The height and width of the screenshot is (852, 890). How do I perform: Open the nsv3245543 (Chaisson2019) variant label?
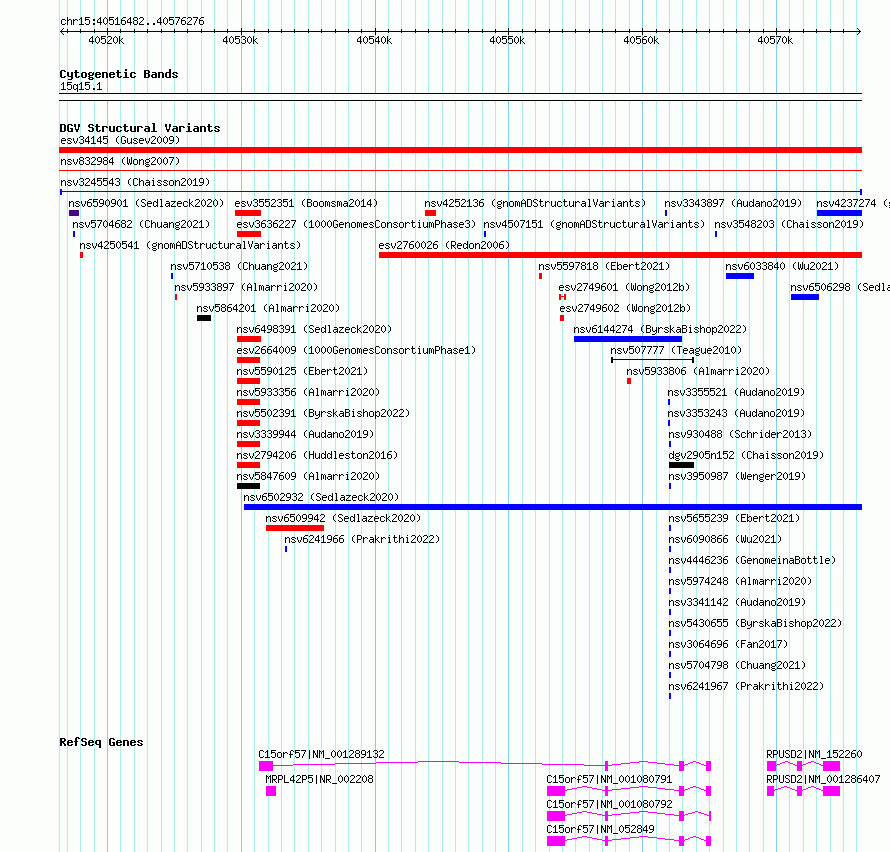tap(135, 182)
